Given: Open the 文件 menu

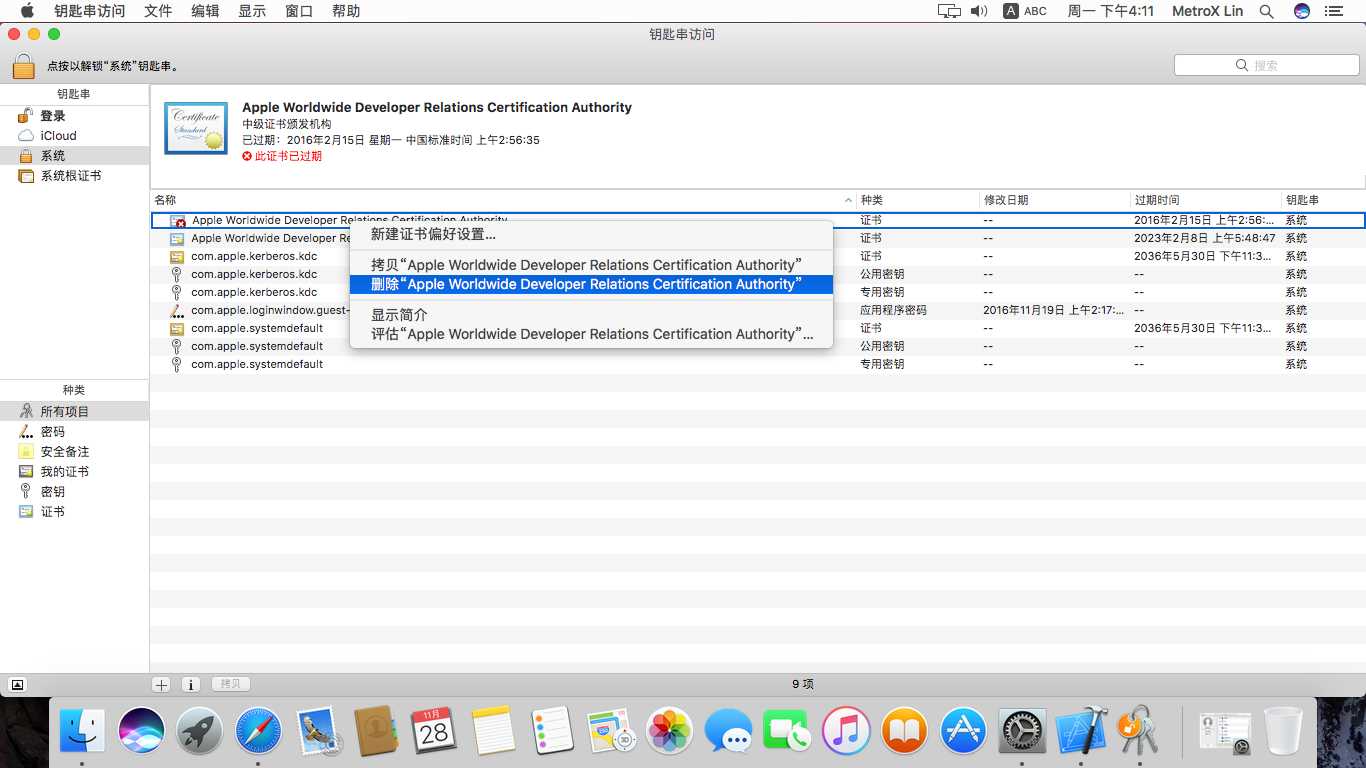Looking at the screenshot, I should [x=158, y=11].
